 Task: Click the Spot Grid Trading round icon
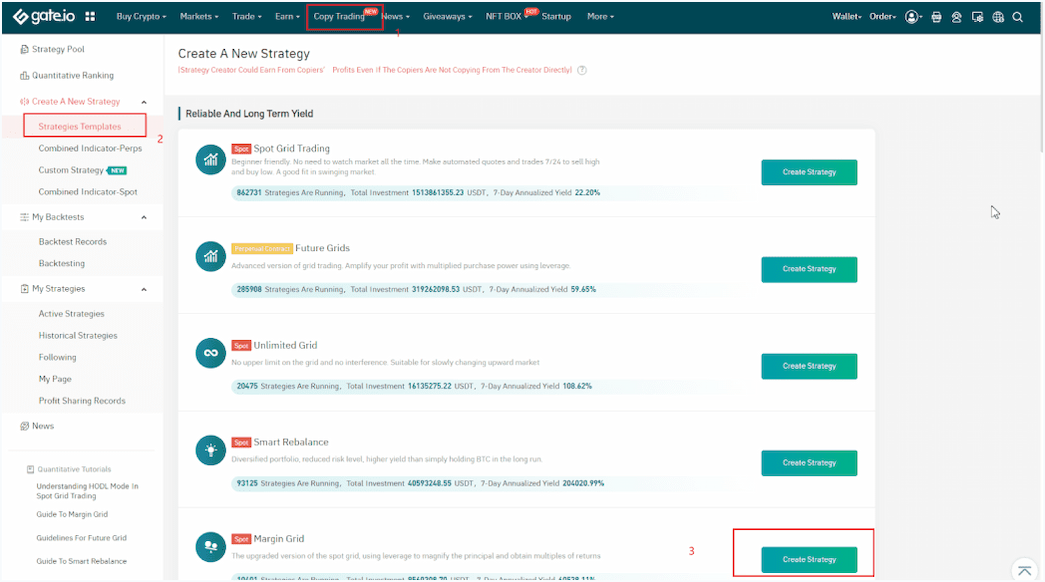click(x=211, y=160)
